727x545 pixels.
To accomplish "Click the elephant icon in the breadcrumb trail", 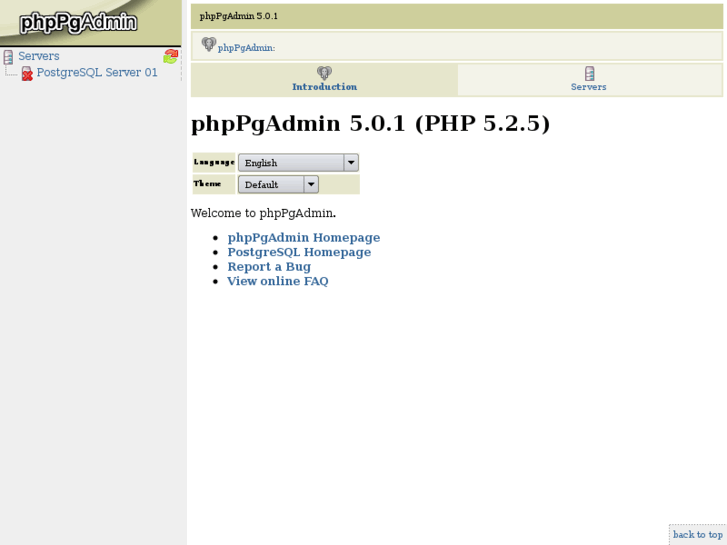I will 209,45.
